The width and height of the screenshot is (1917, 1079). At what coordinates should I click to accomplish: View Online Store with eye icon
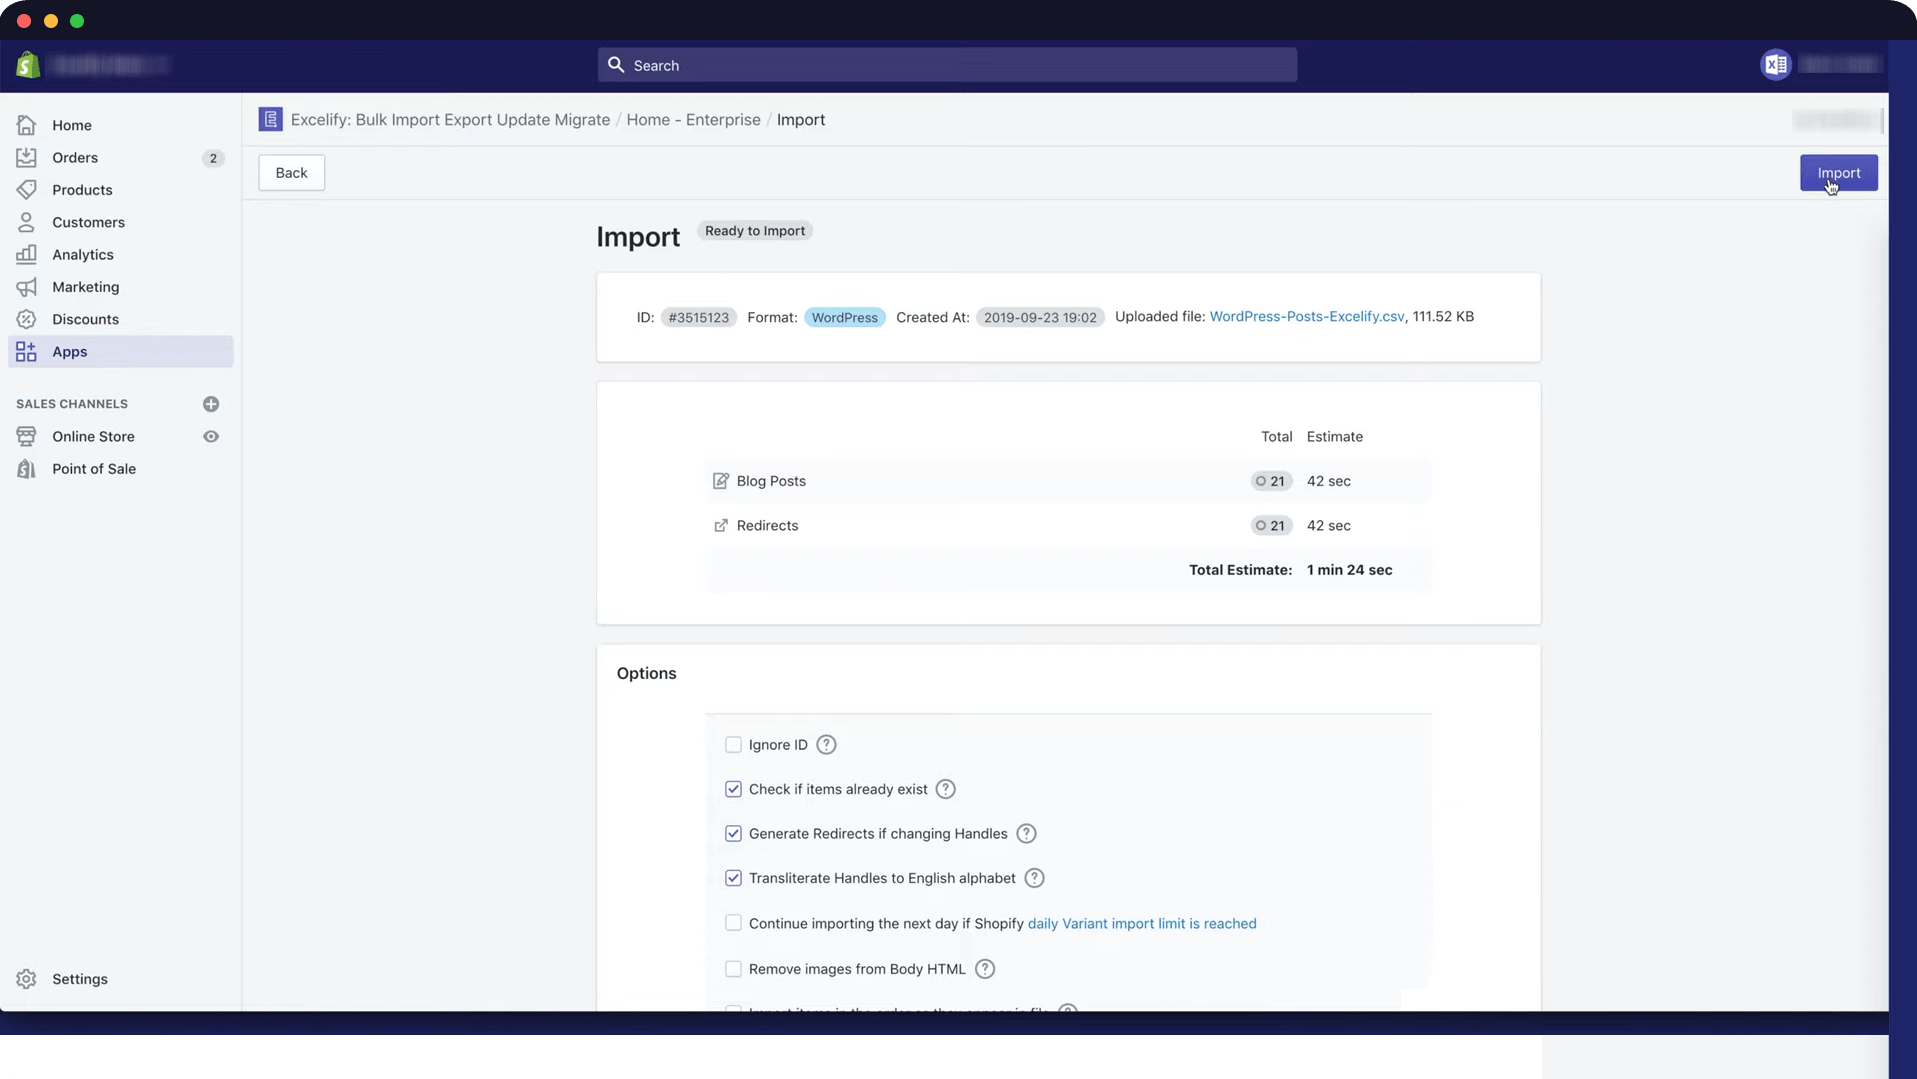[211, 436]
